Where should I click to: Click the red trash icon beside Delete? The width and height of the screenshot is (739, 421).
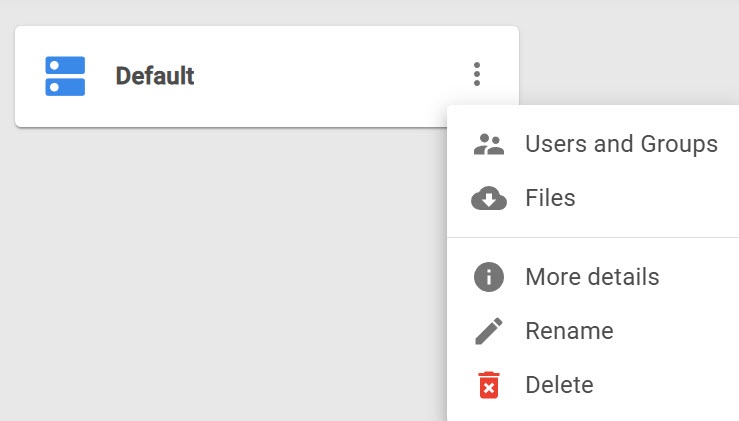489,385
